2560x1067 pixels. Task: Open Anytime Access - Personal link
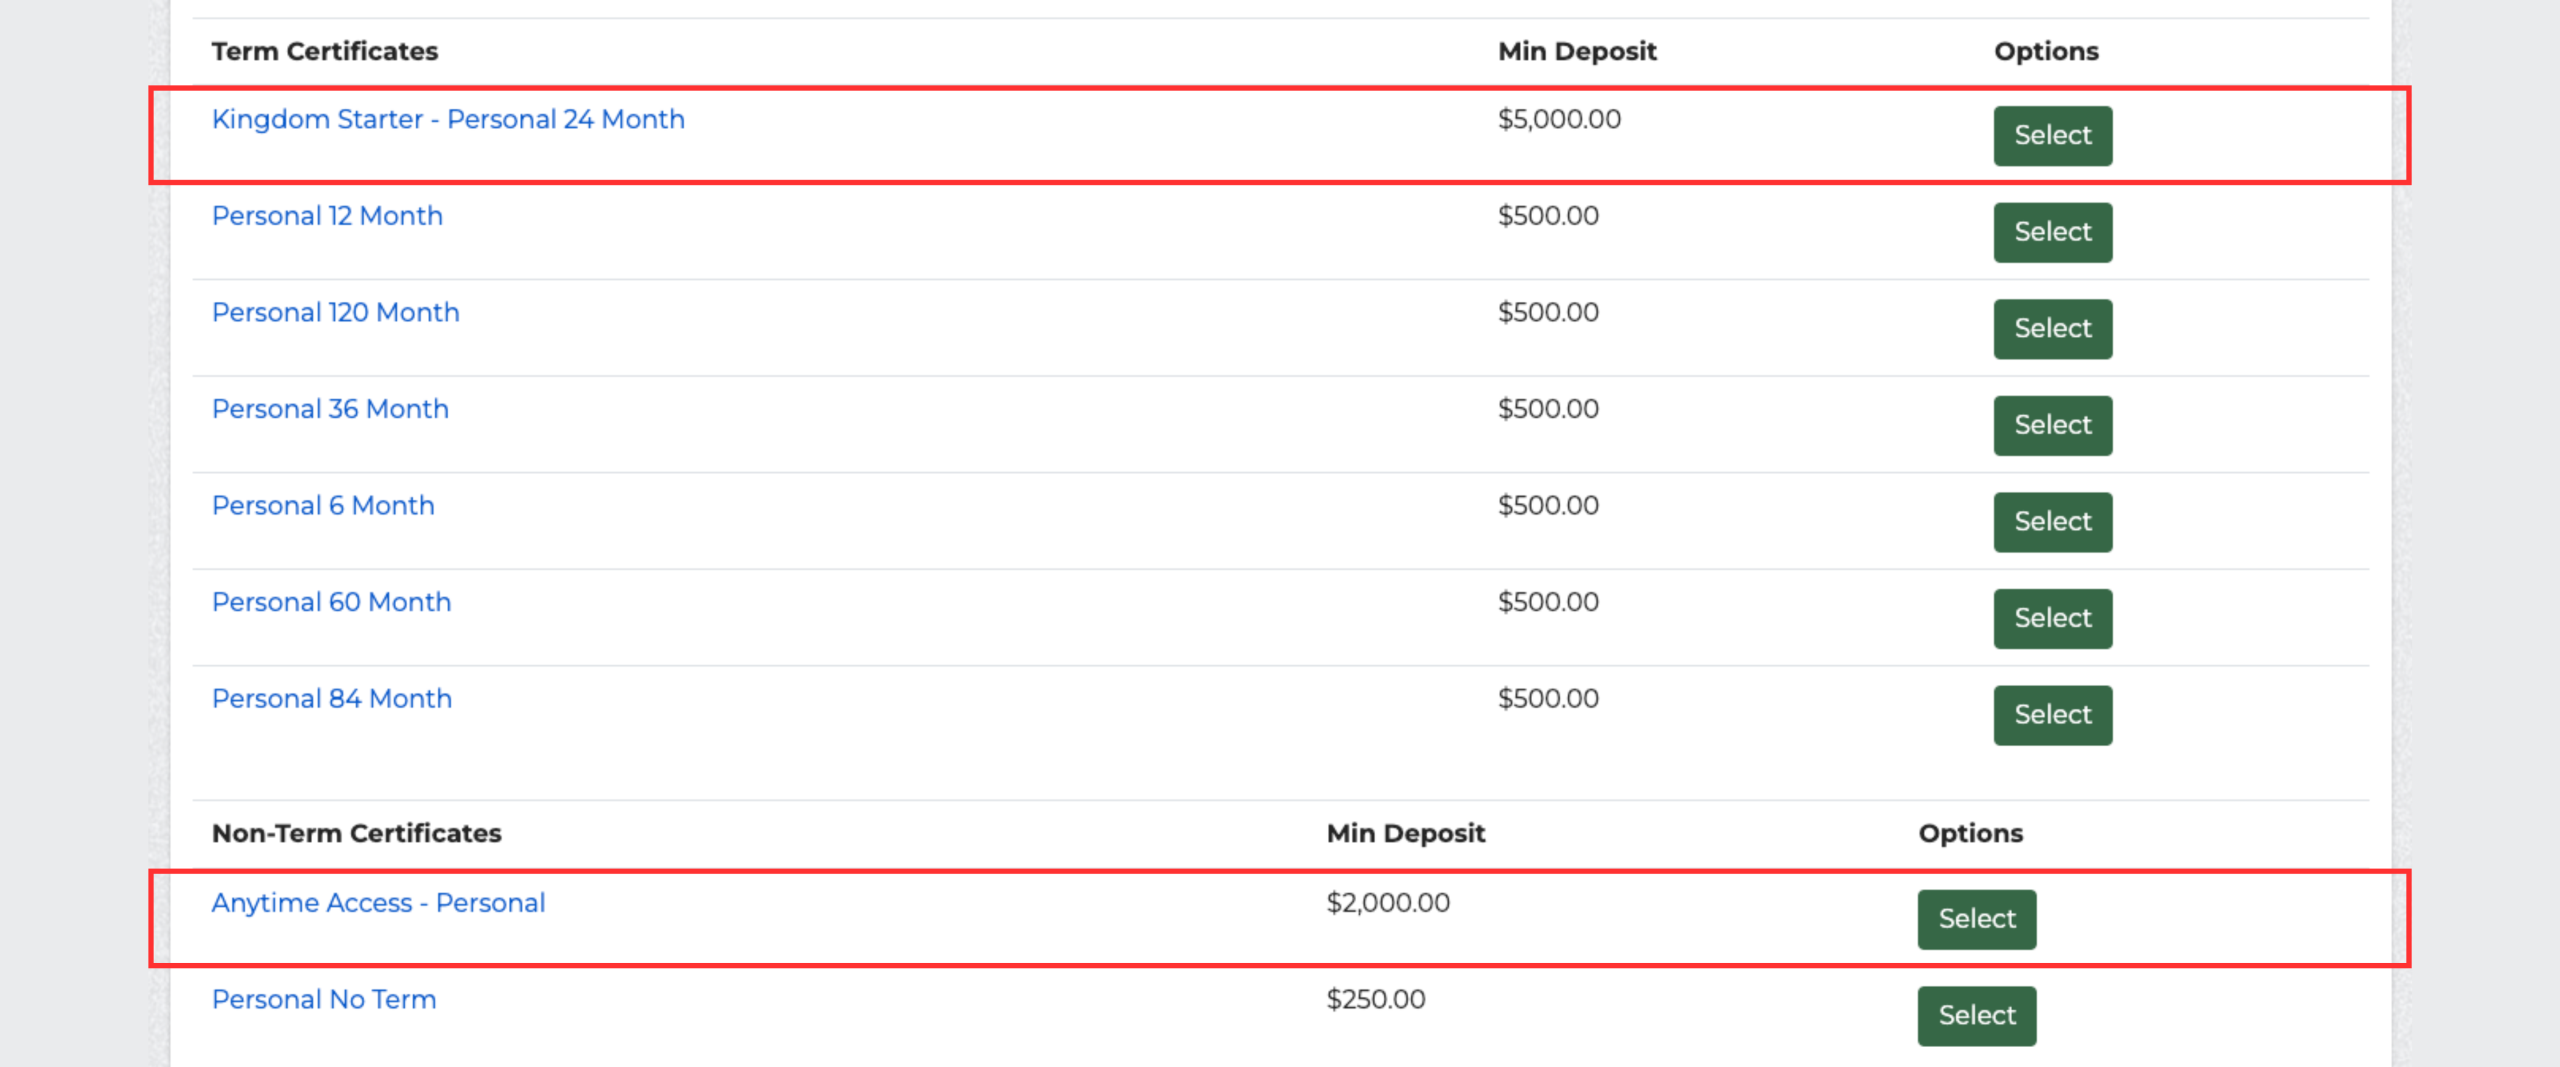(378, 902)
